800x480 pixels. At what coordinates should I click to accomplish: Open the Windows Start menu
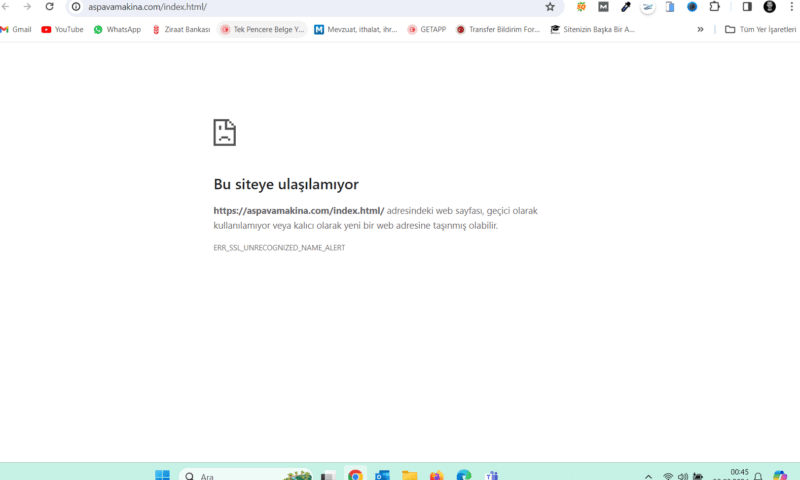coord(162,476)
